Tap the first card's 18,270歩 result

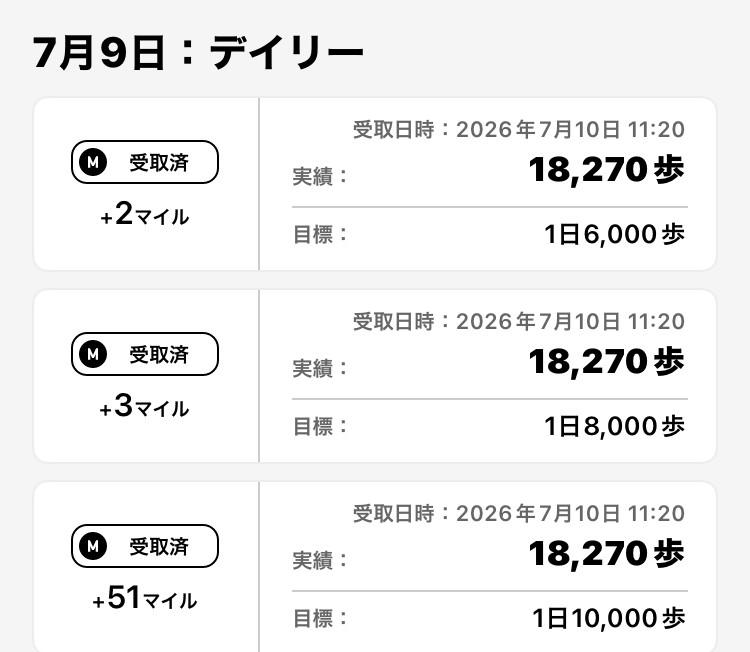[607, 170]
